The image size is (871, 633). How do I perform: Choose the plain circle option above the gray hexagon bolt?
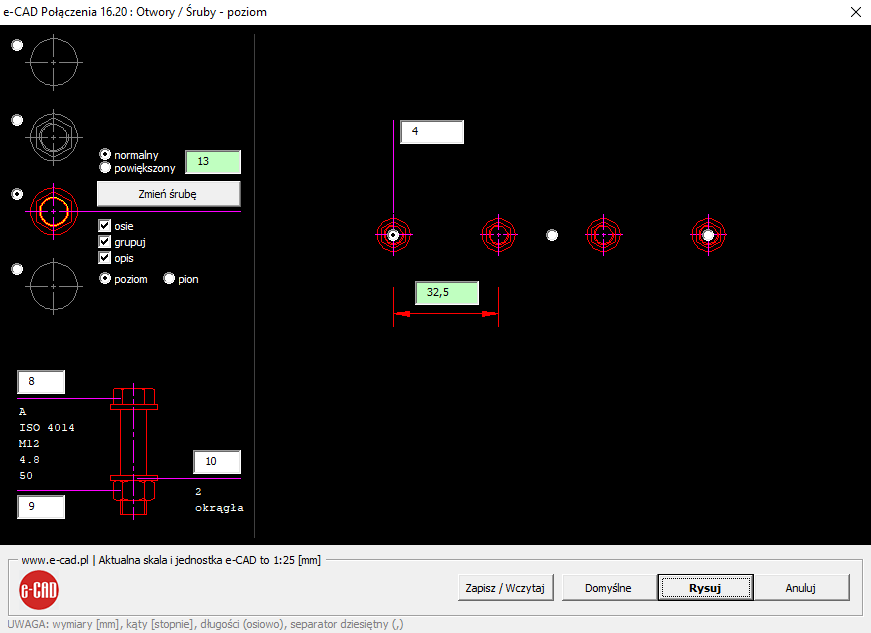[x=17, y=45]
